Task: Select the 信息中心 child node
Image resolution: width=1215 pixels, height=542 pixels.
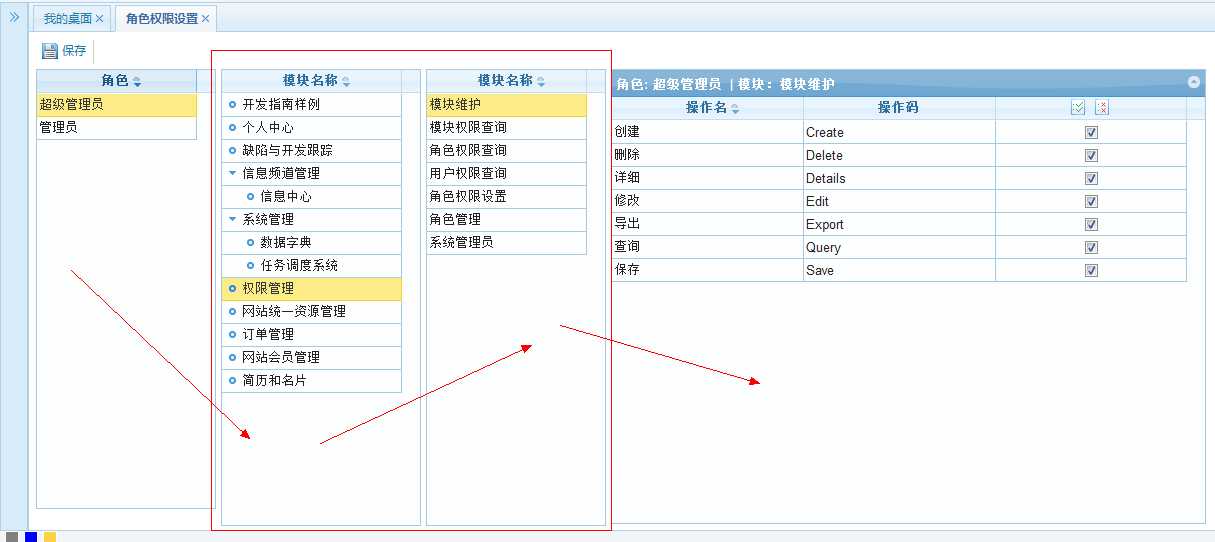Action: coord(311,196)
